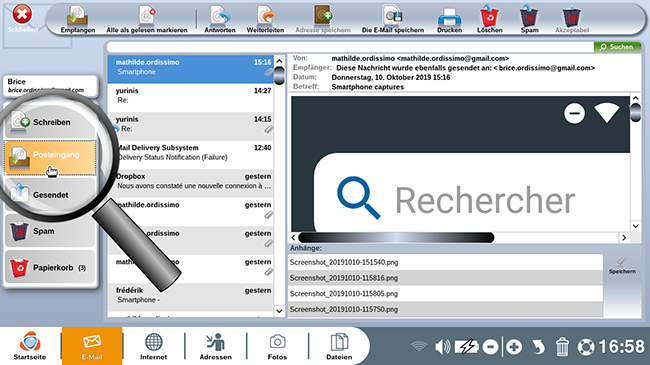Open the Gesendet folder
This screenshot has height=365, width=650.
click(x=50, y=195)
